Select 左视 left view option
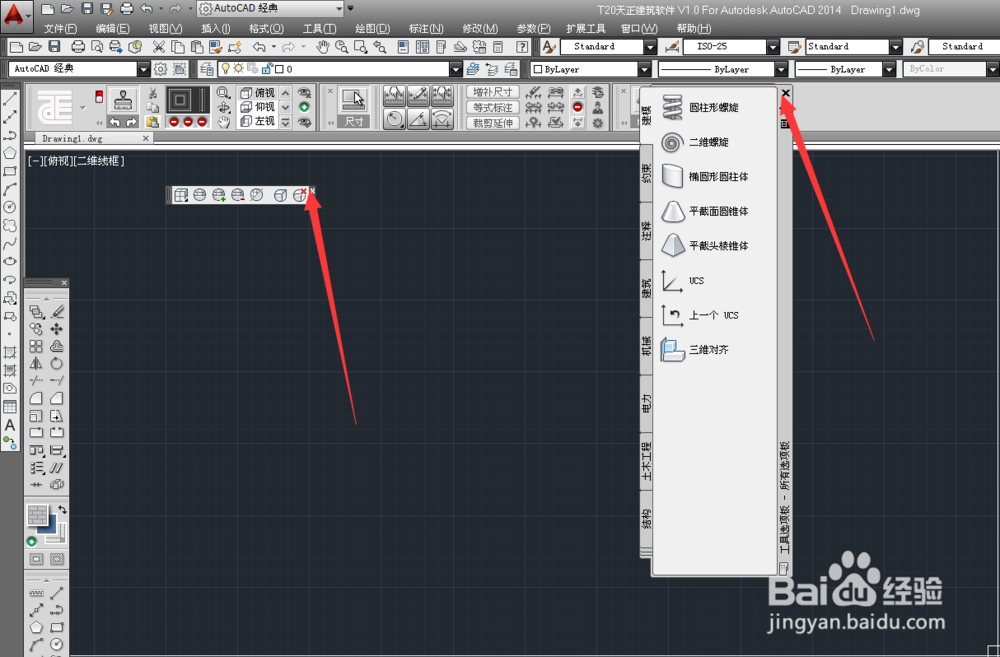The height and width of the screenshot is (657, 1000). [258, 121]
